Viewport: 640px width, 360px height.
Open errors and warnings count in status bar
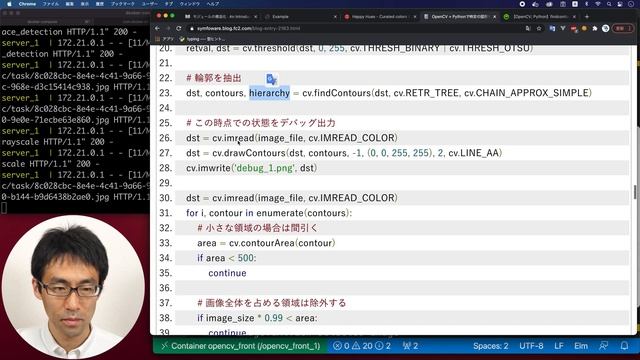click(362, 346)
